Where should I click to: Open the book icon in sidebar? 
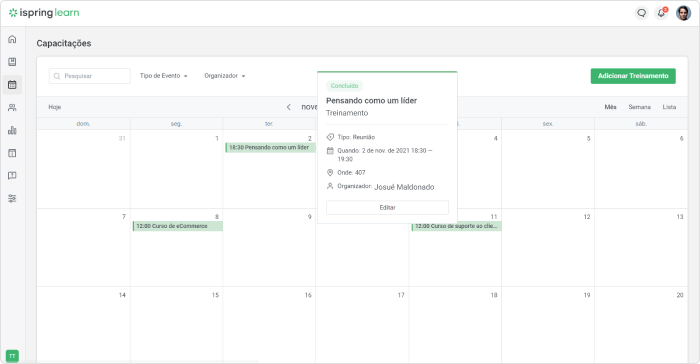12,176
